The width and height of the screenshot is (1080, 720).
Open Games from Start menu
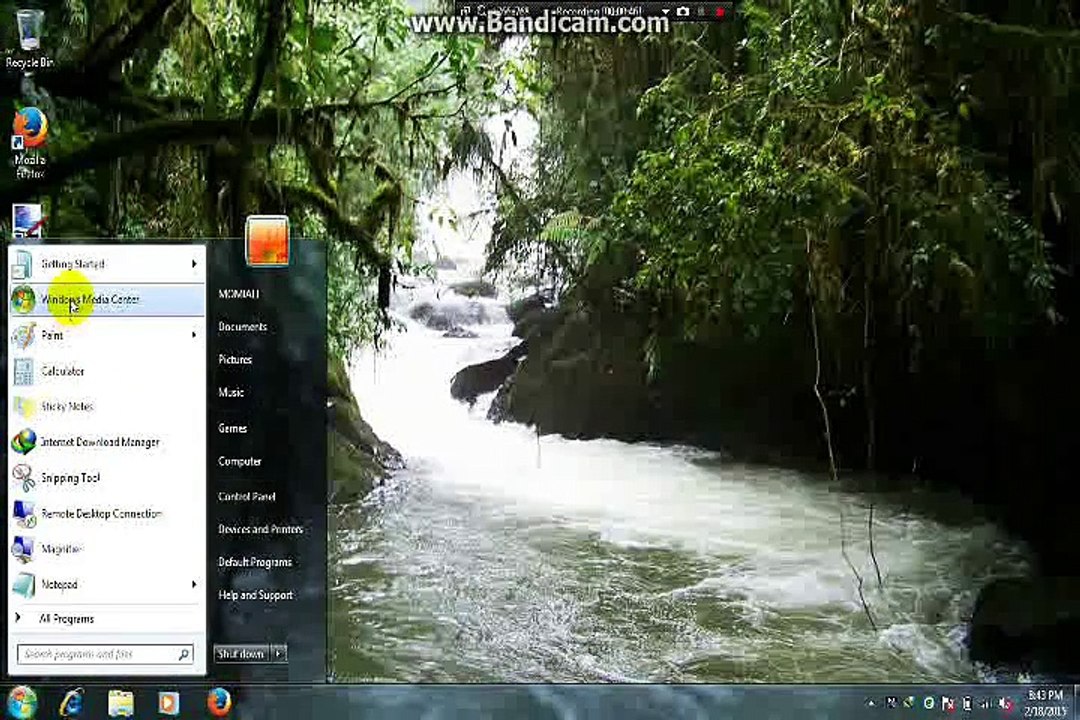pos(232,429)
